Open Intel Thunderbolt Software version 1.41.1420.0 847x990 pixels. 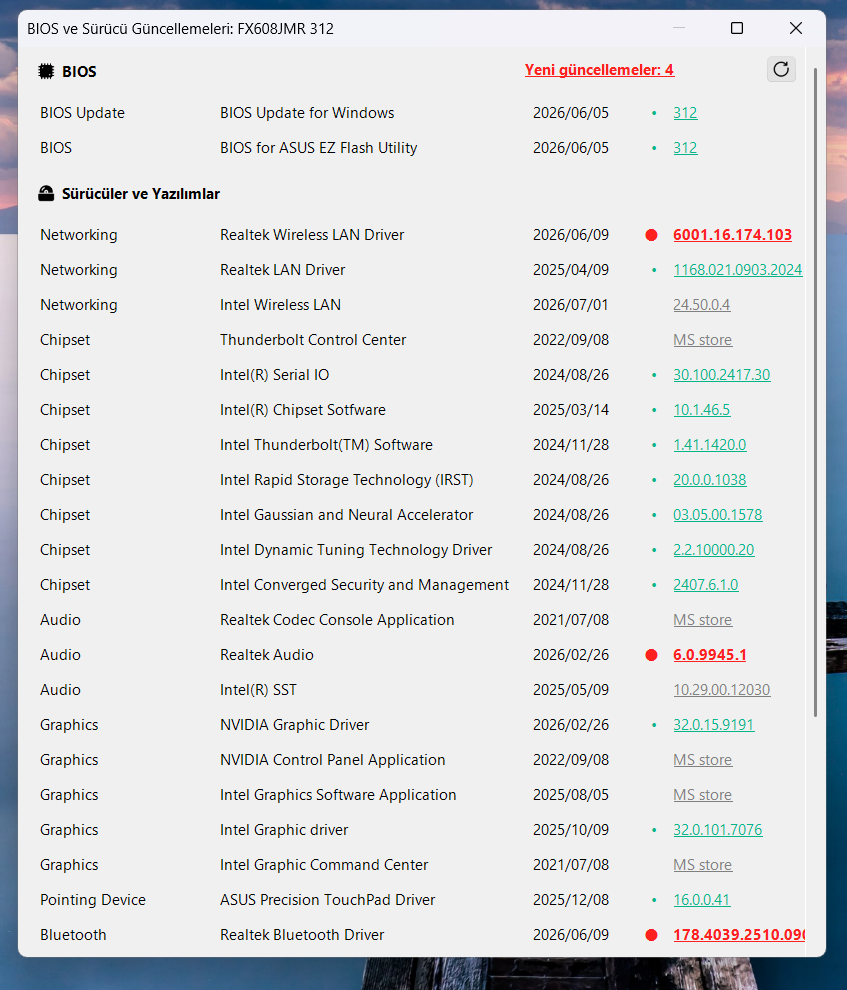(x=709, y=445)
